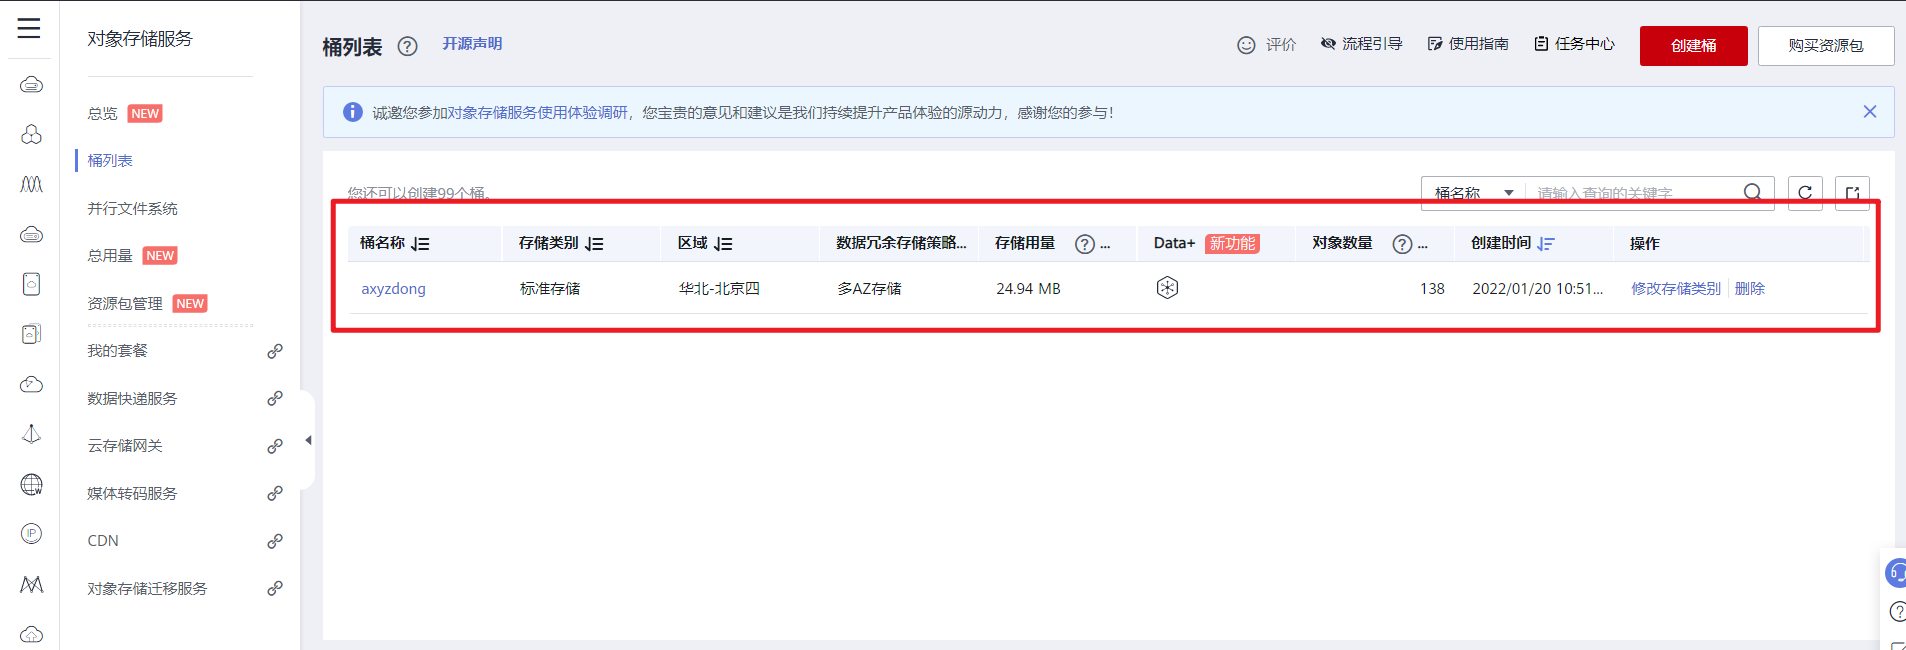Open 媒体转码服务 external link
1906x650 pixels.
[x=132, y=494]
